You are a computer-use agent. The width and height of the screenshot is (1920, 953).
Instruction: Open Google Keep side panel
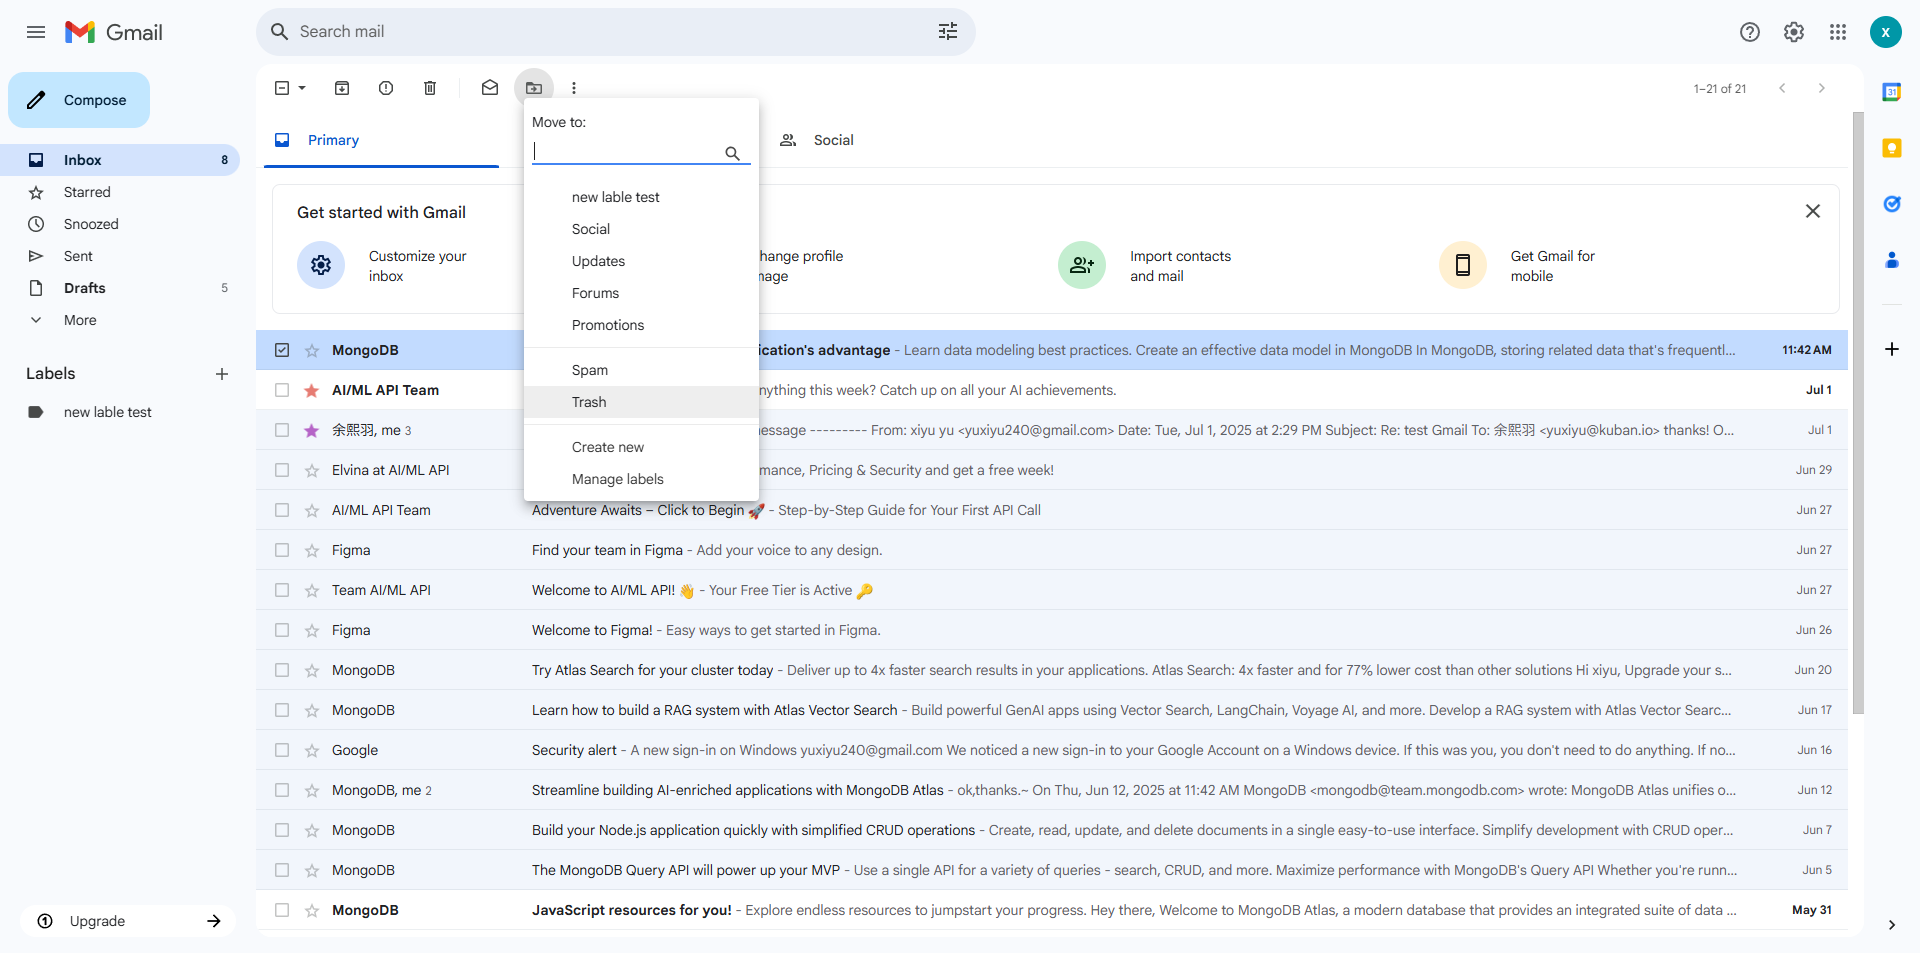click(x=1892, y=148)
